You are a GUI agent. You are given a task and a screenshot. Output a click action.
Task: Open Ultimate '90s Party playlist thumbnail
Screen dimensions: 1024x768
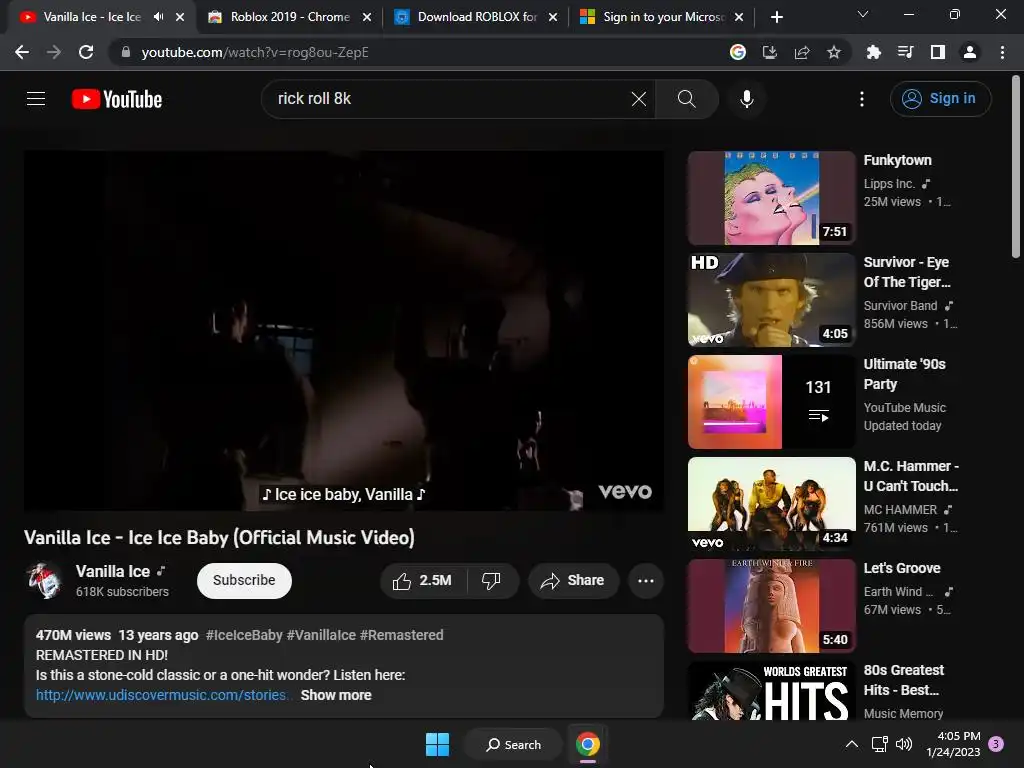pos(771,402)
